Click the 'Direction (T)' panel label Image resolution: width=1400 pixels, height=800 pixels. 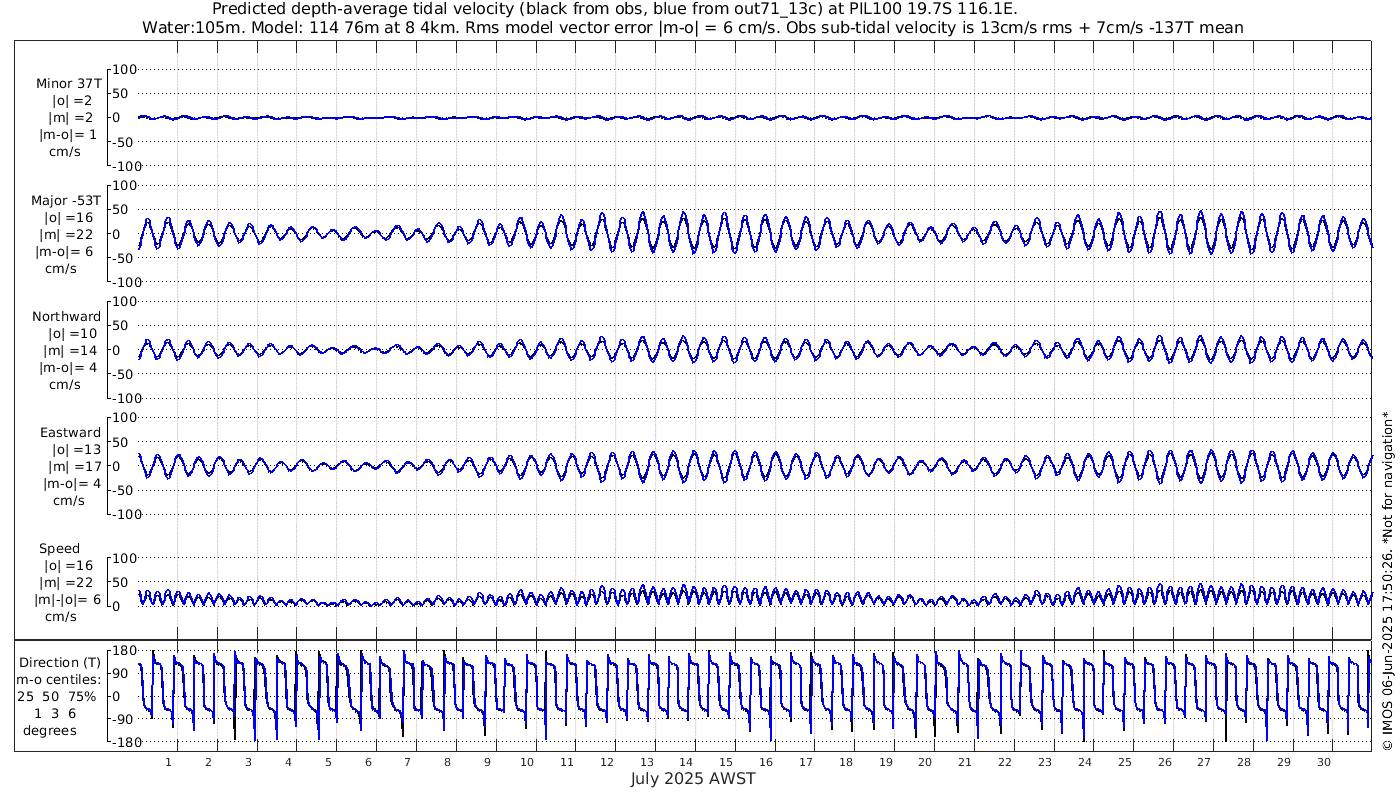point(60,663)
